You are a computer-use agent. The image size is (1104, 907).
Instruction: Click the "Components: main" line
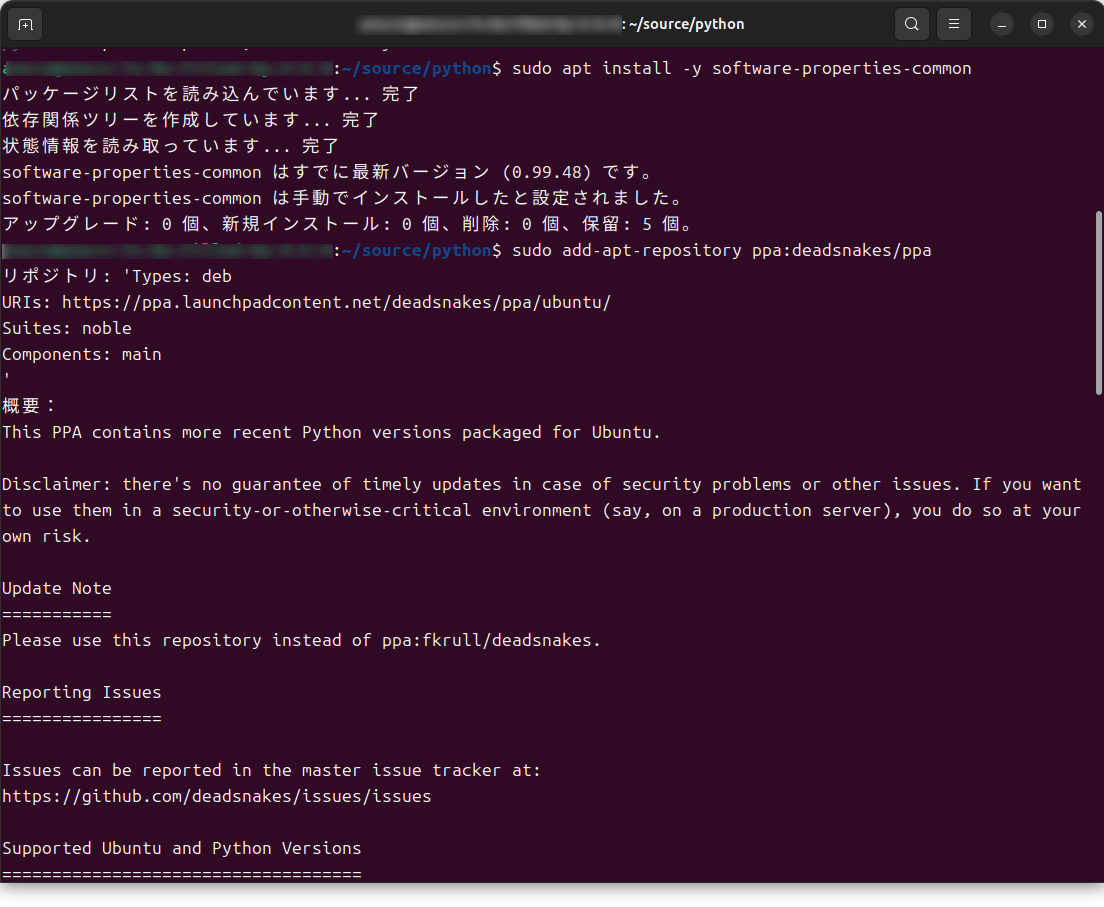pyautogui.click(x=82, y=354)
